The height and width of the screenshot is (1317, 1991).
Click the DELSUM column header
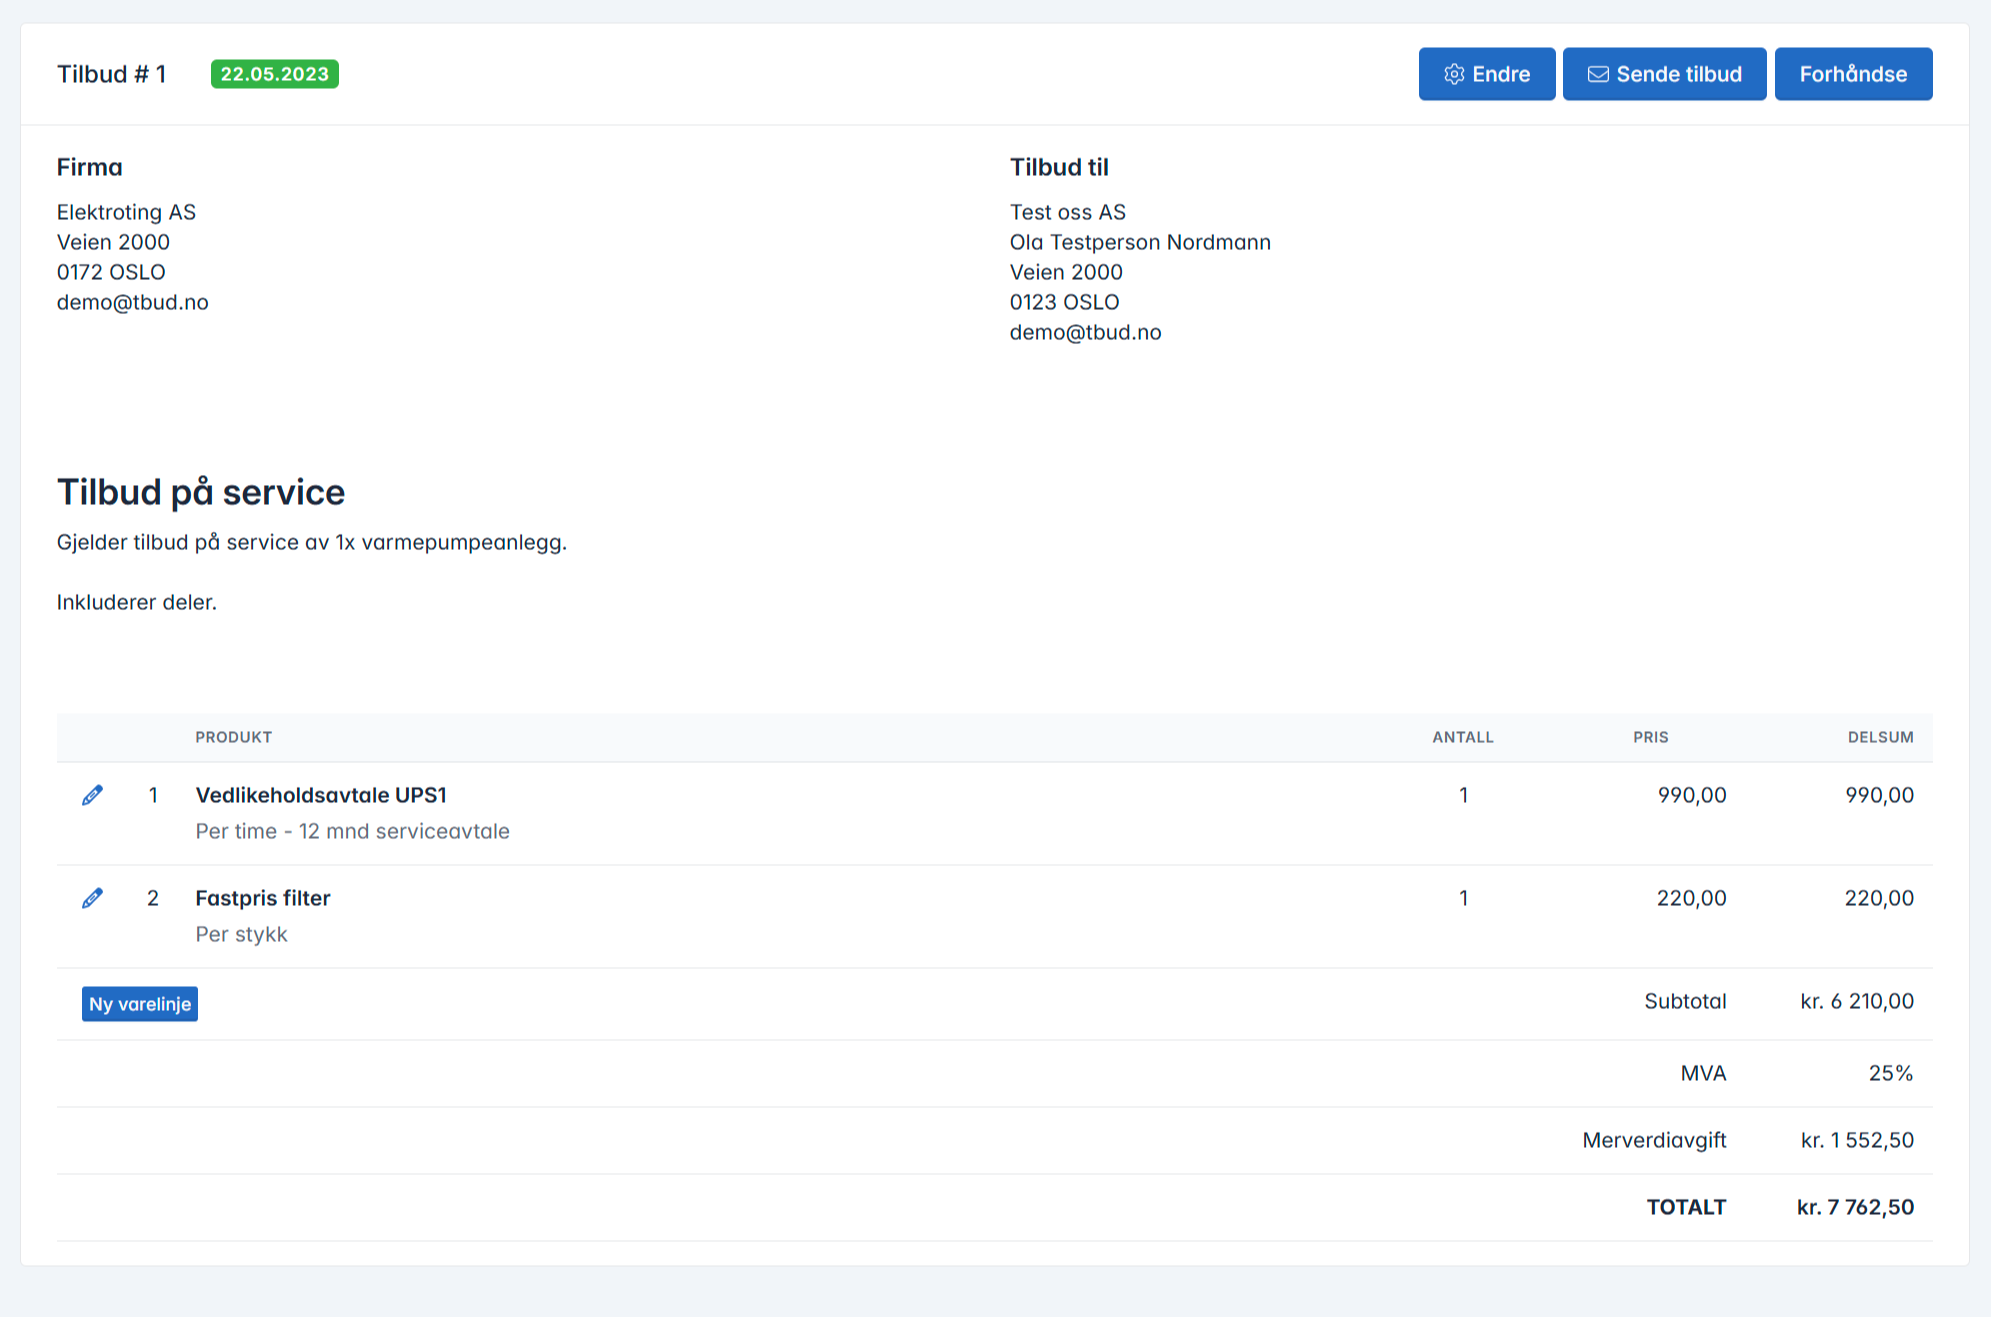coord(1880,737)
